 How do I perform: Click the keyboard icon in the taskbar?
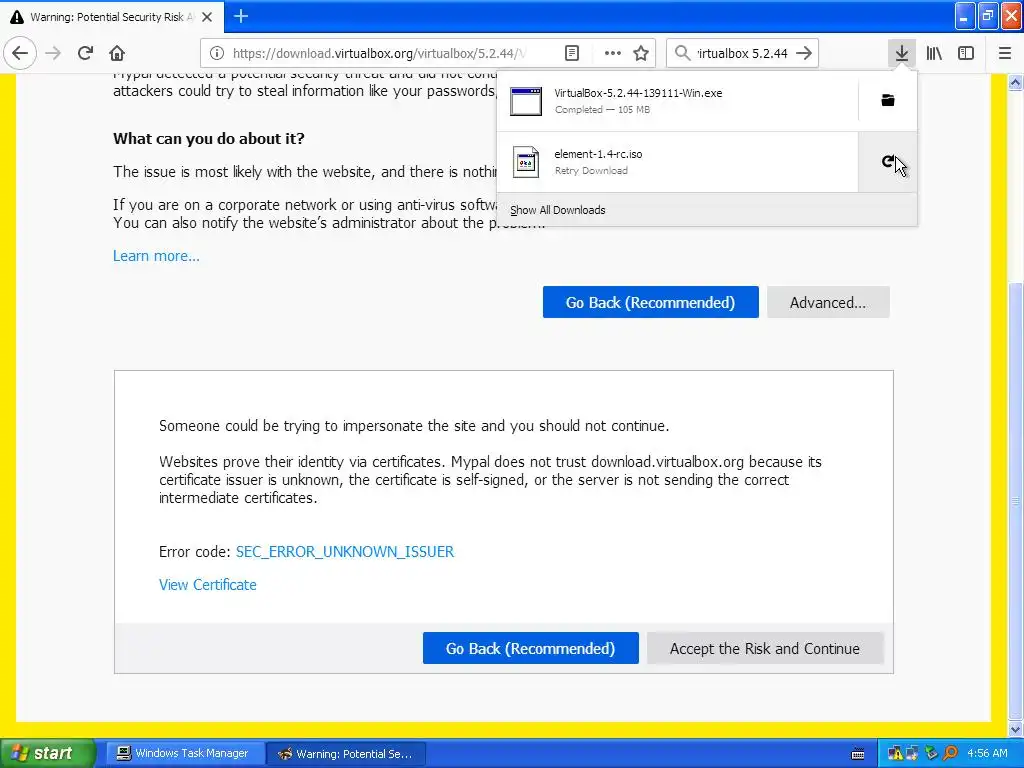[x=858, y=754]
